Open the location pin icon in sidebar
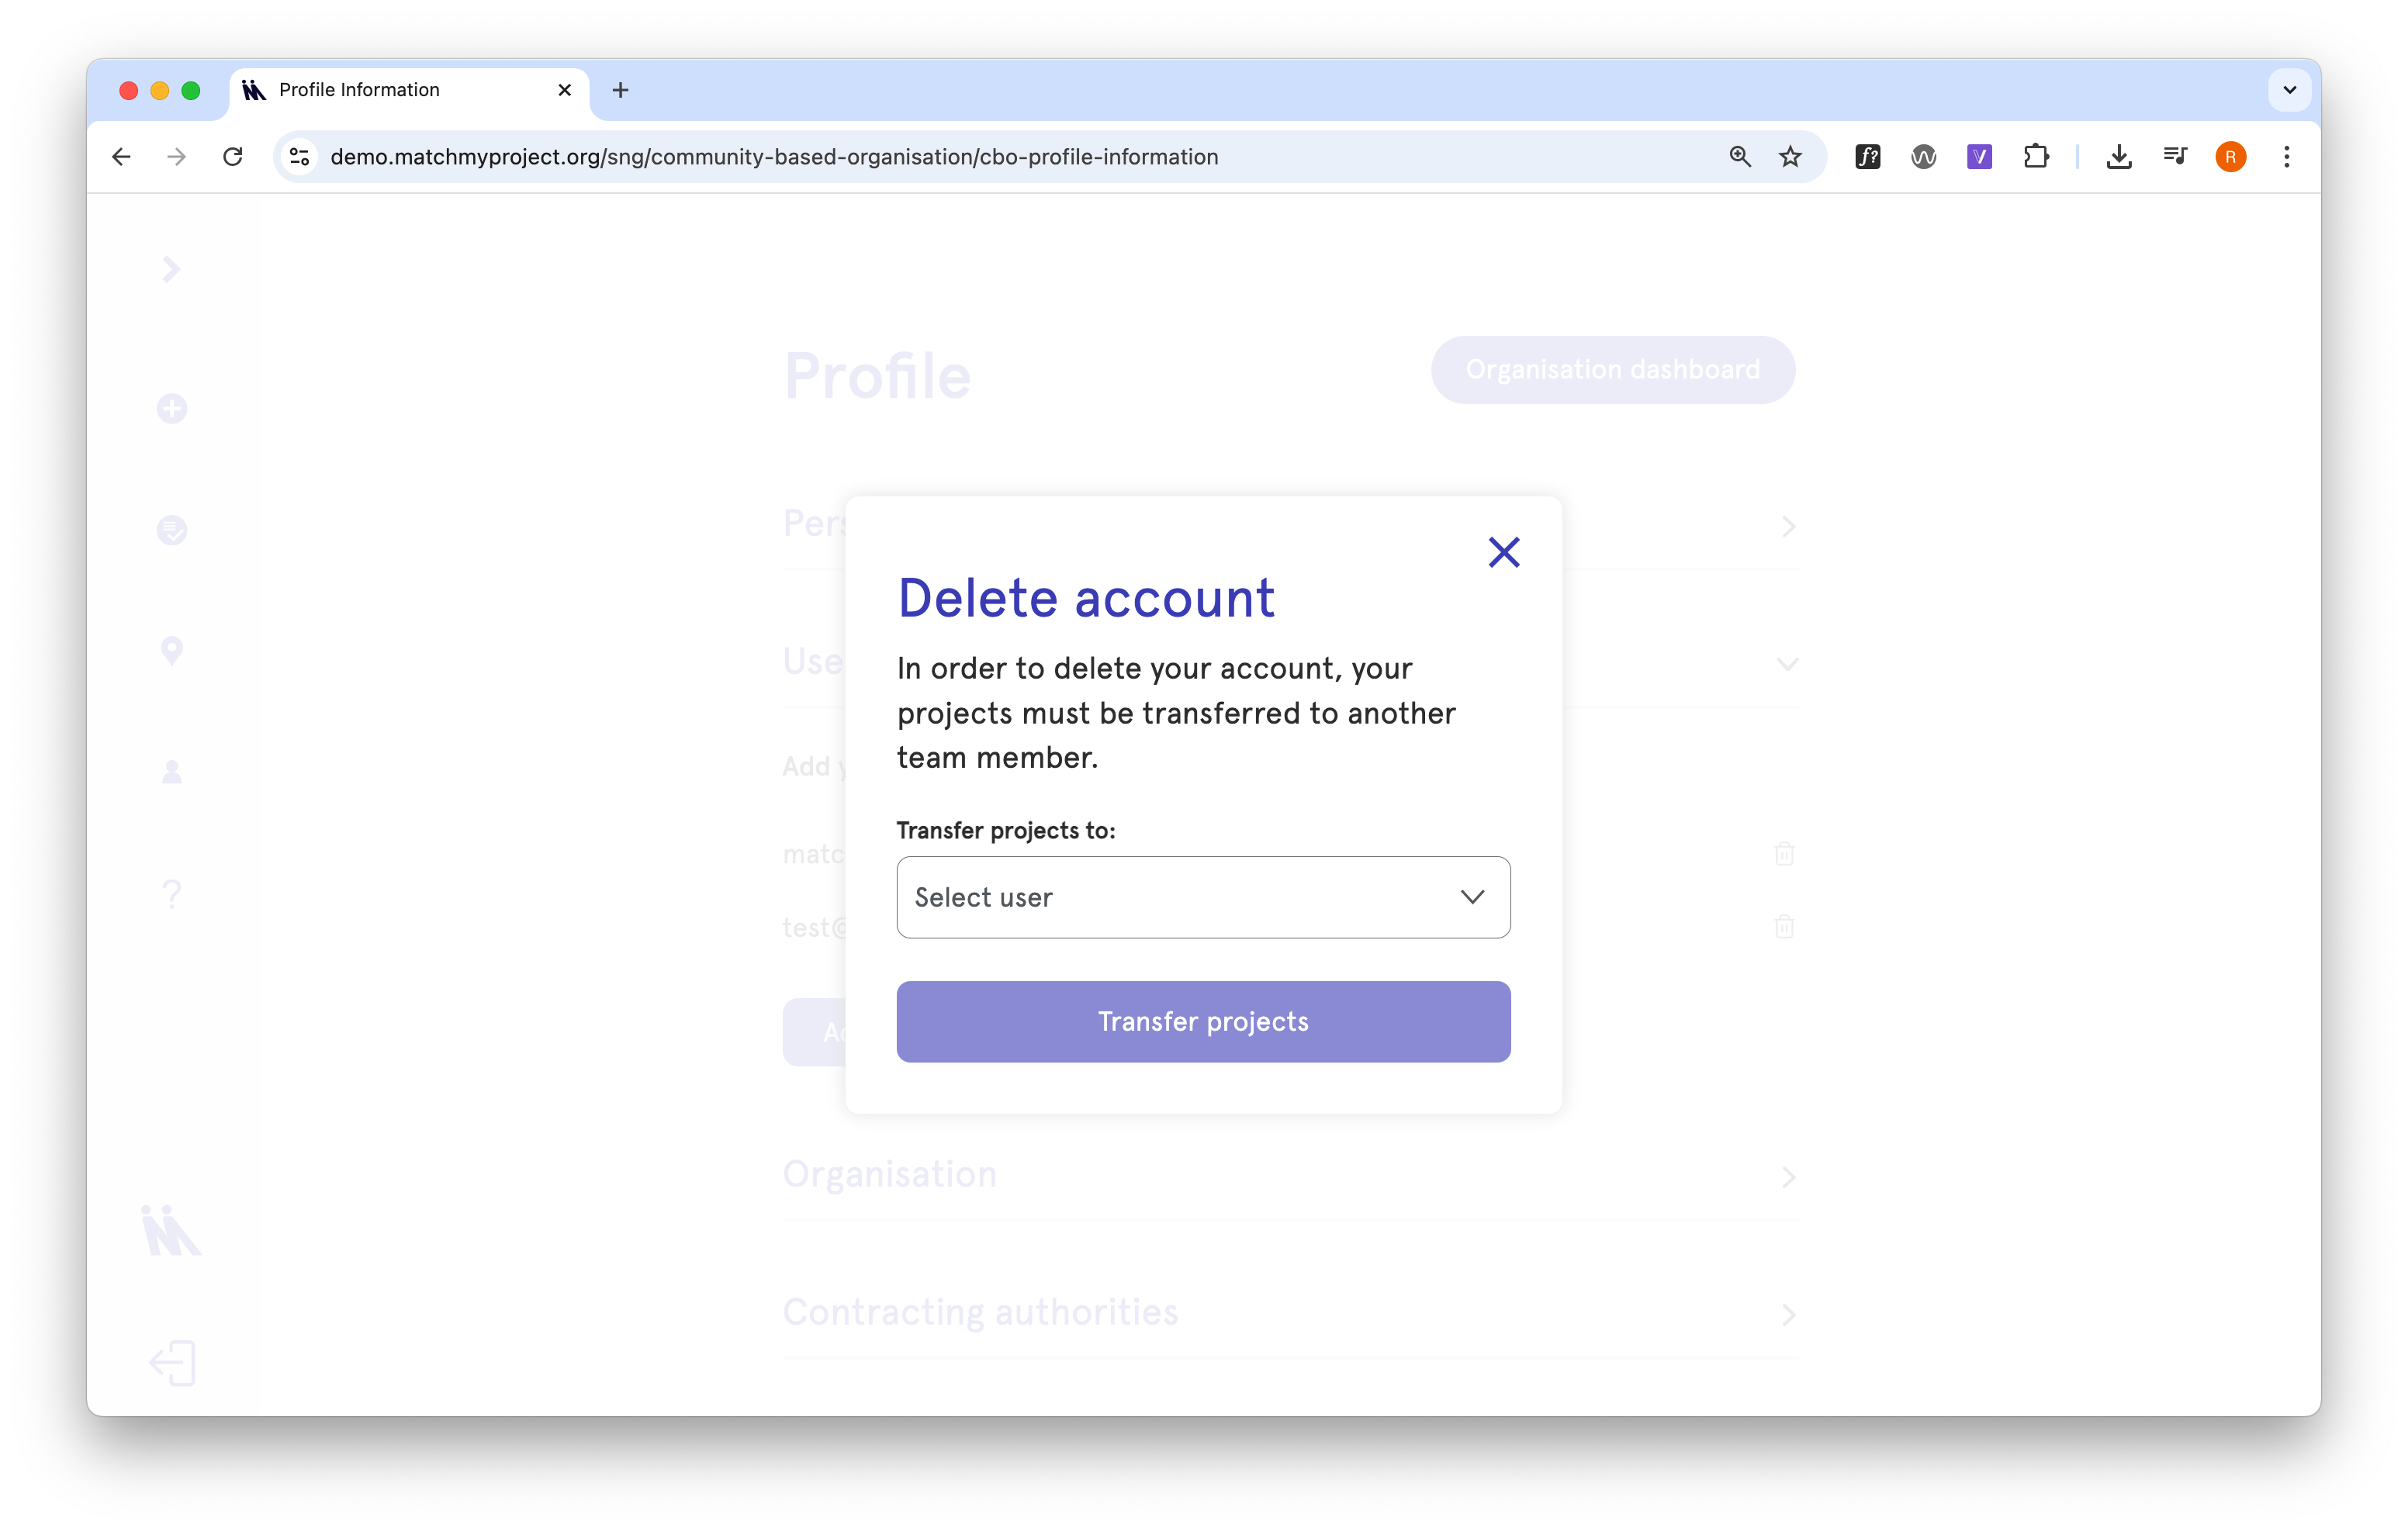This screenshot has width=2408, height=1531. [x=172, y=651]
